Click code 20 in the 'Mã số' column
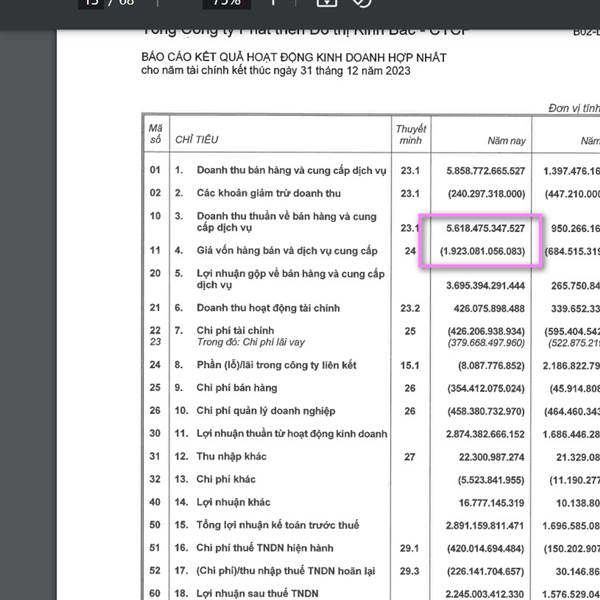600x600 pixels. [155, 273]
